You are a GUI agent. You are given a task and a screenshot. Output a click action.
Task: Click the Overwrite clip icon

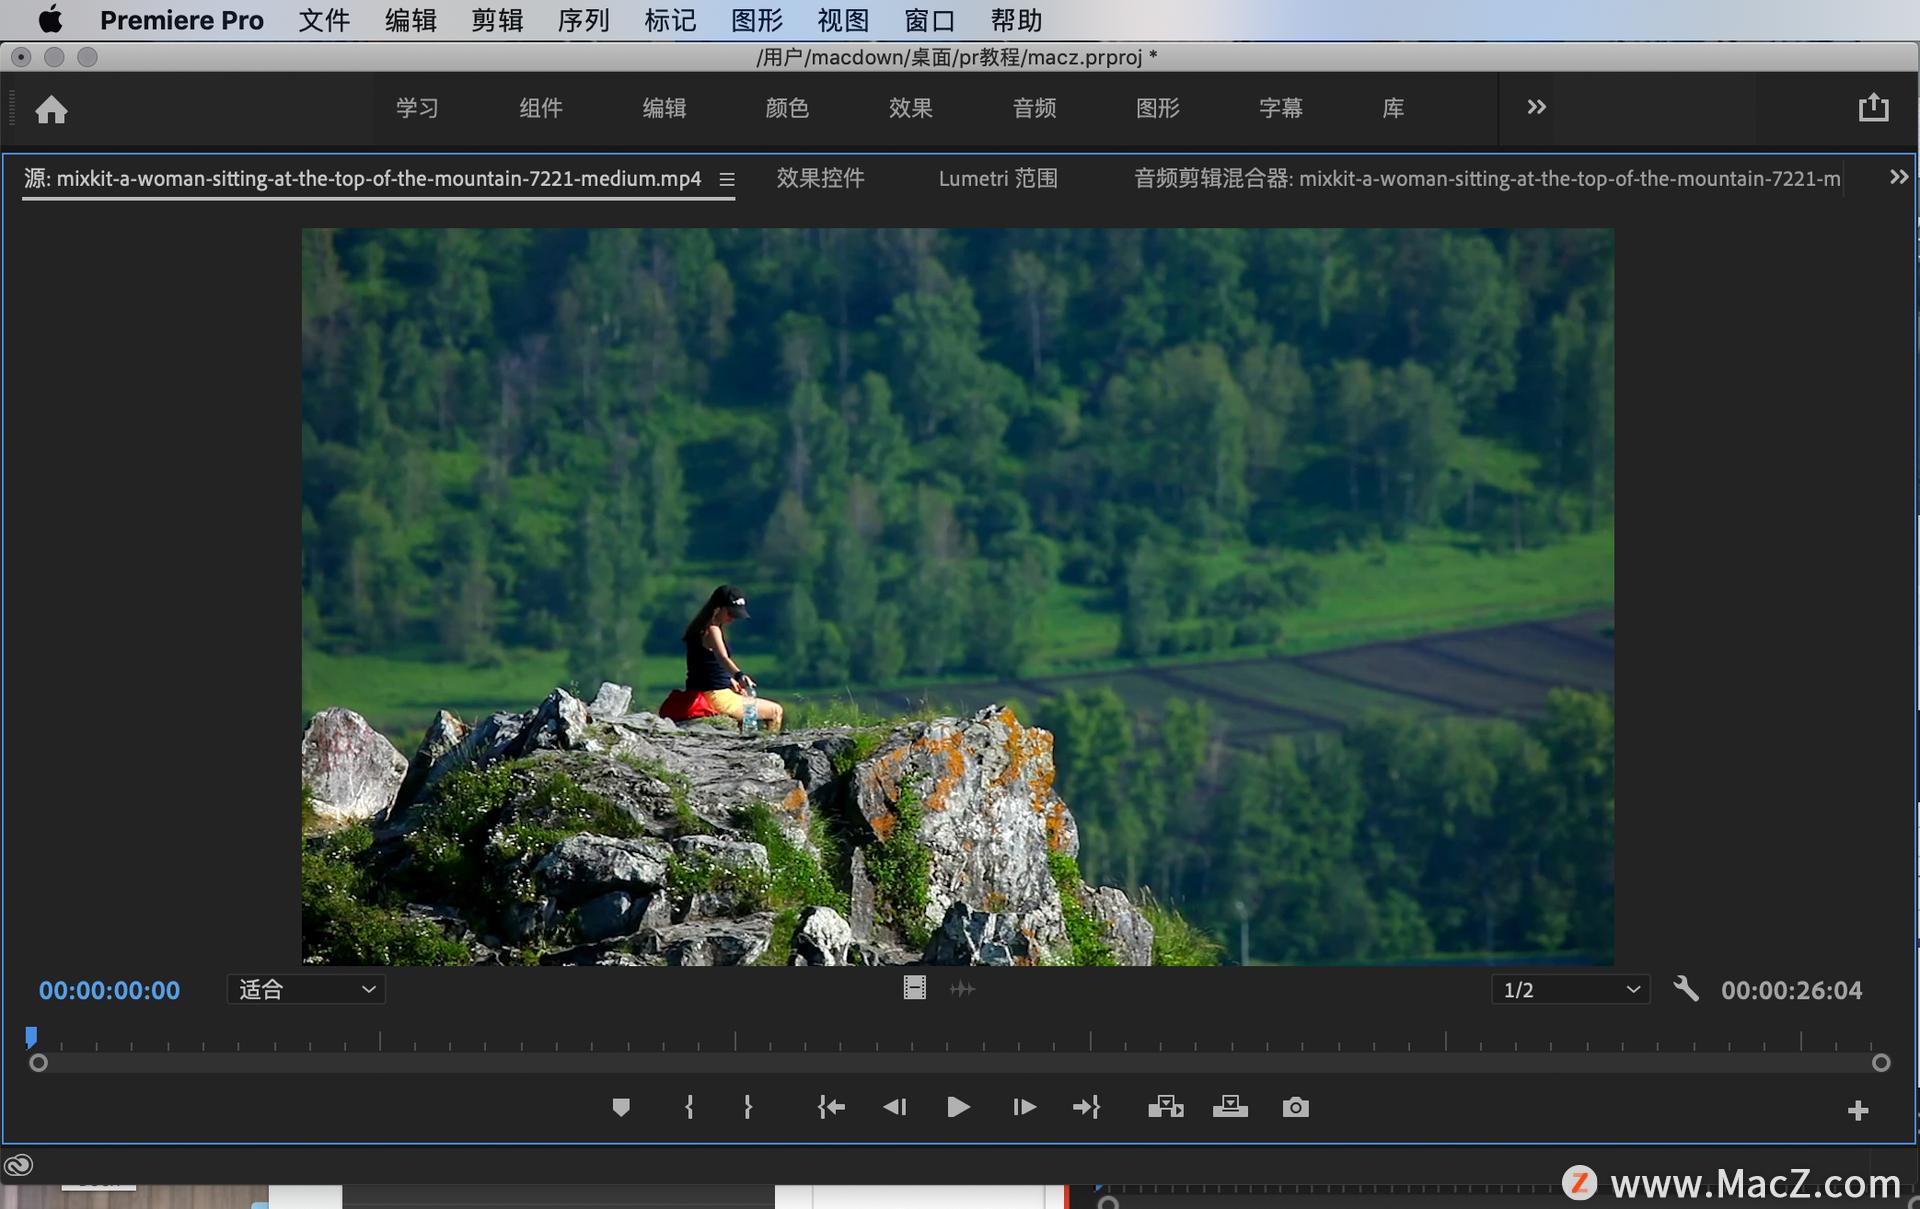pos(1230,1107)
